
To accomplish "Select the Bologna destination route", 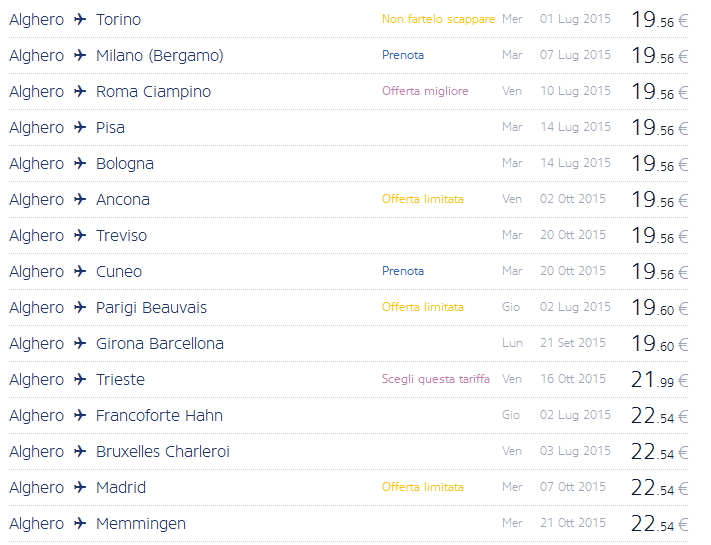I will (x=124, y=164).
